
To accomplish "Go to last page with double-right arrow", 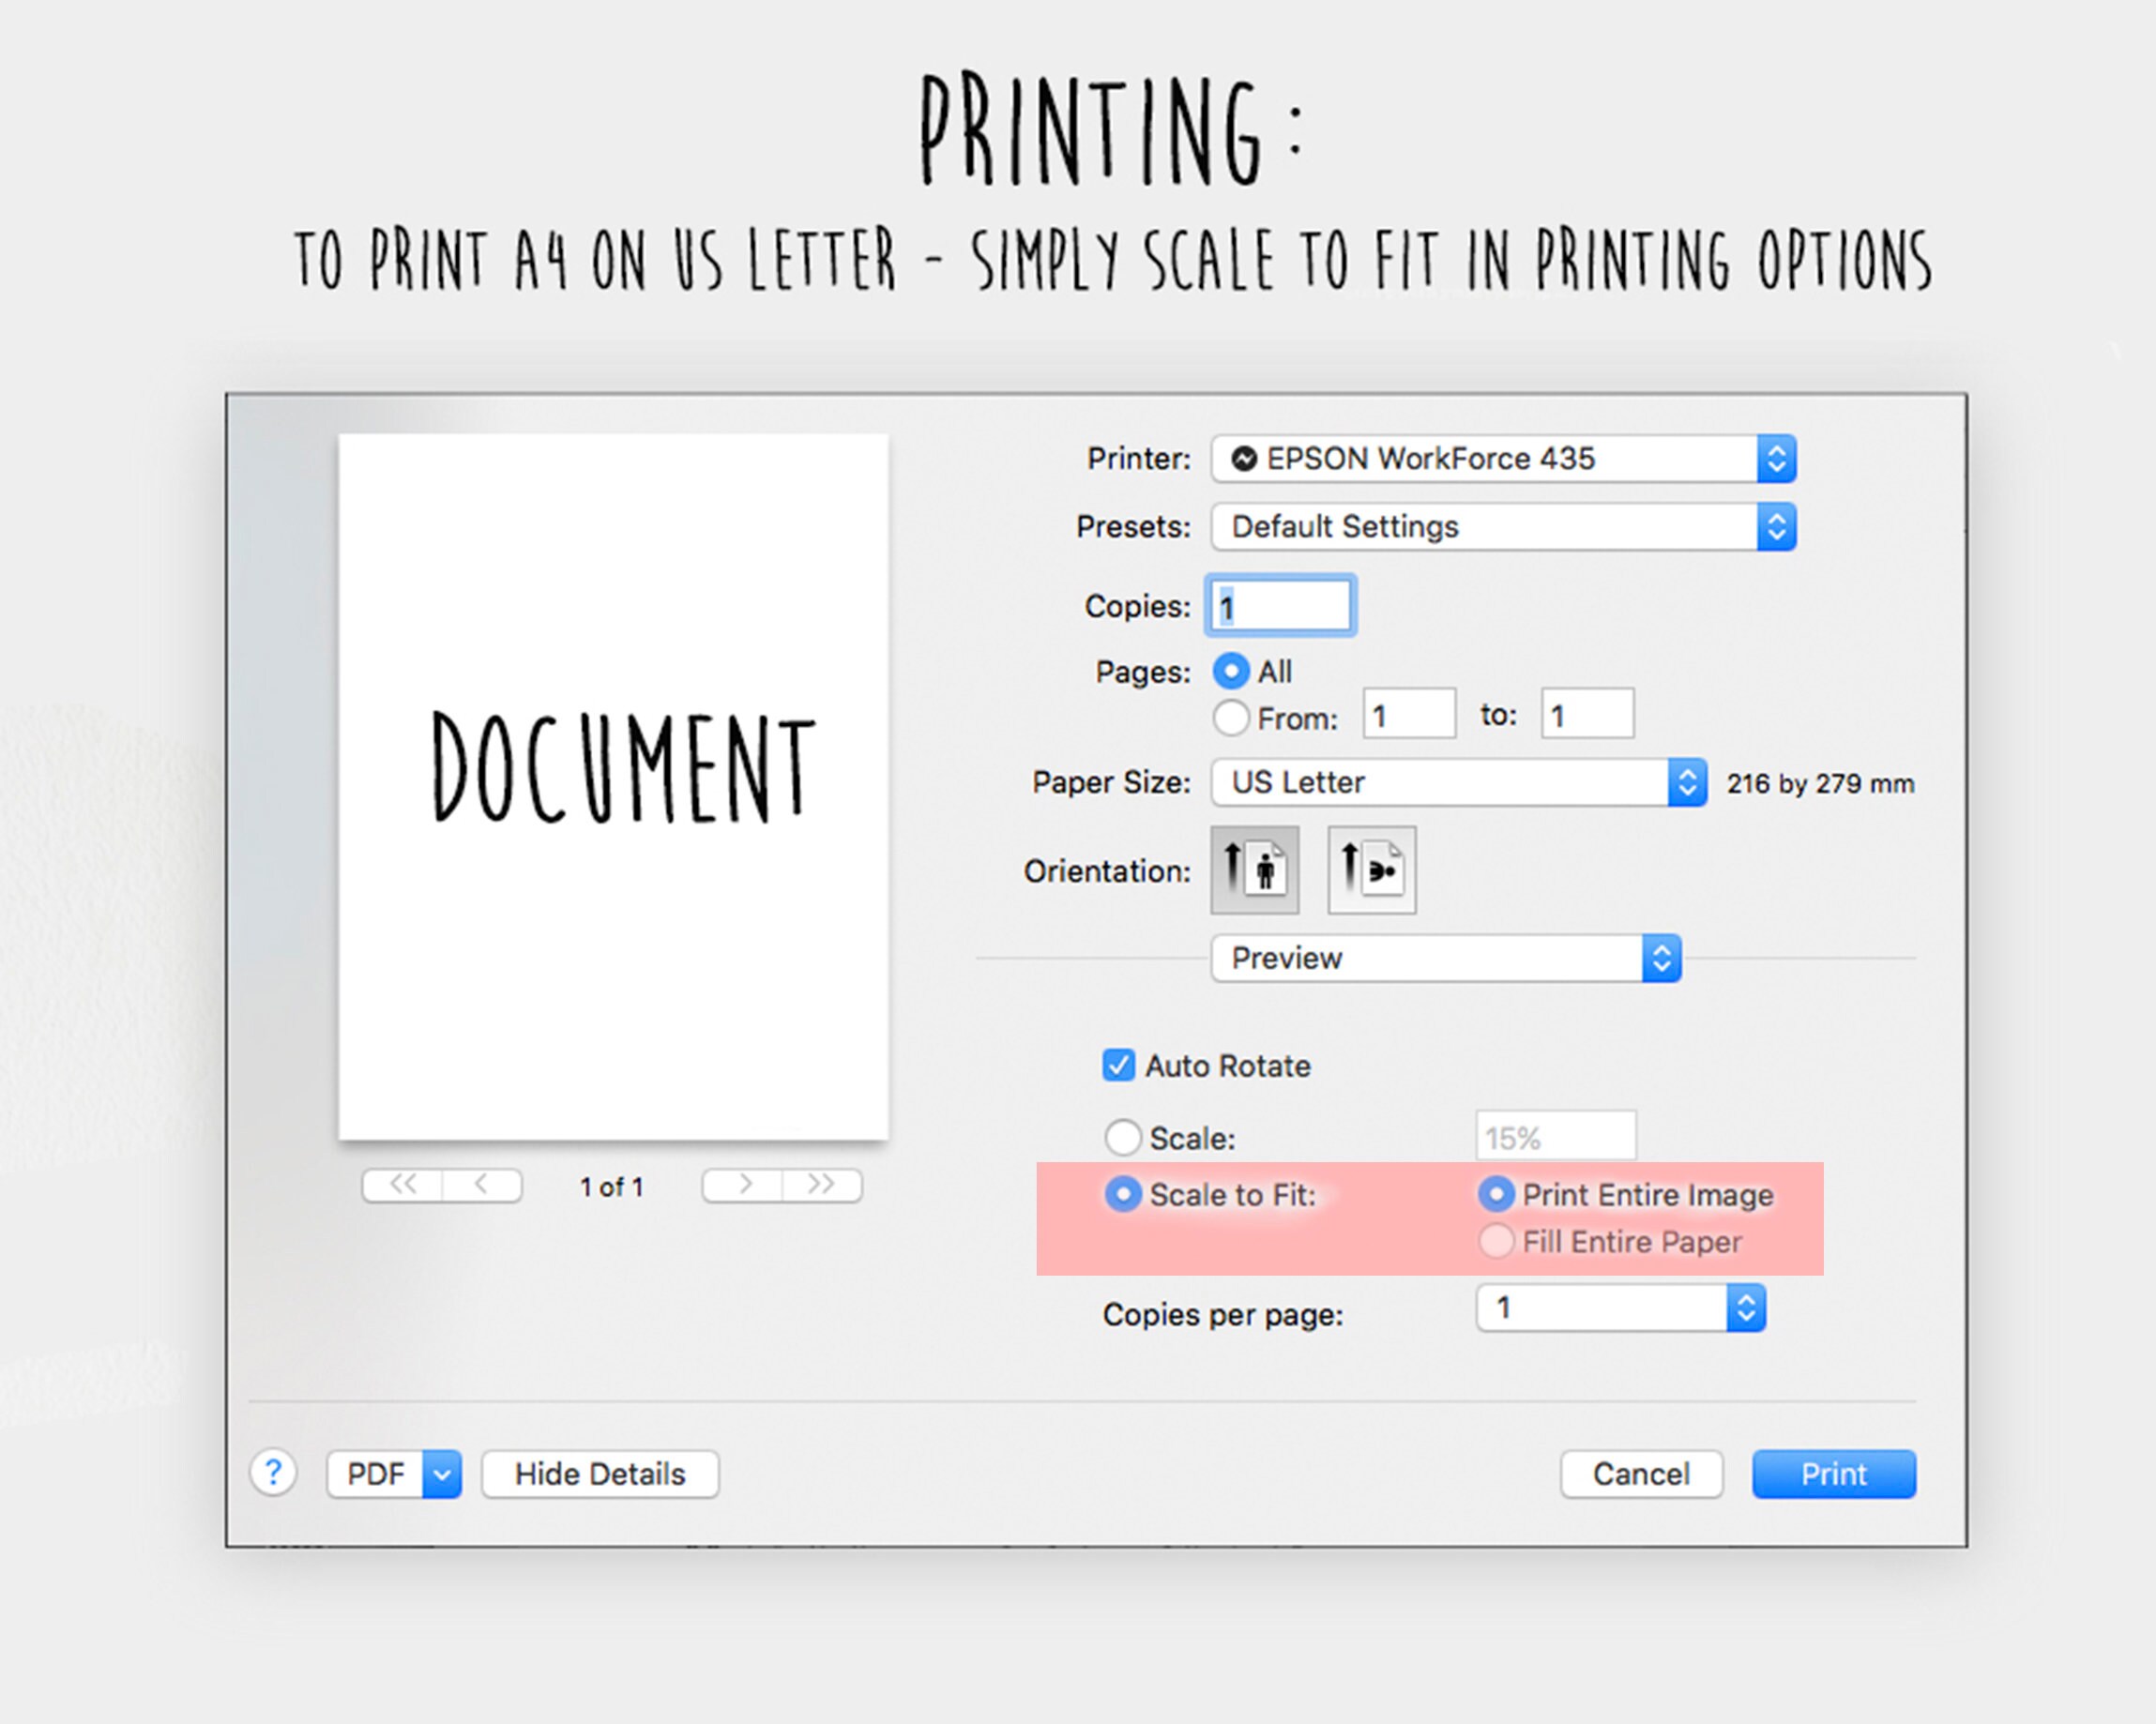I will [822, 1185].
